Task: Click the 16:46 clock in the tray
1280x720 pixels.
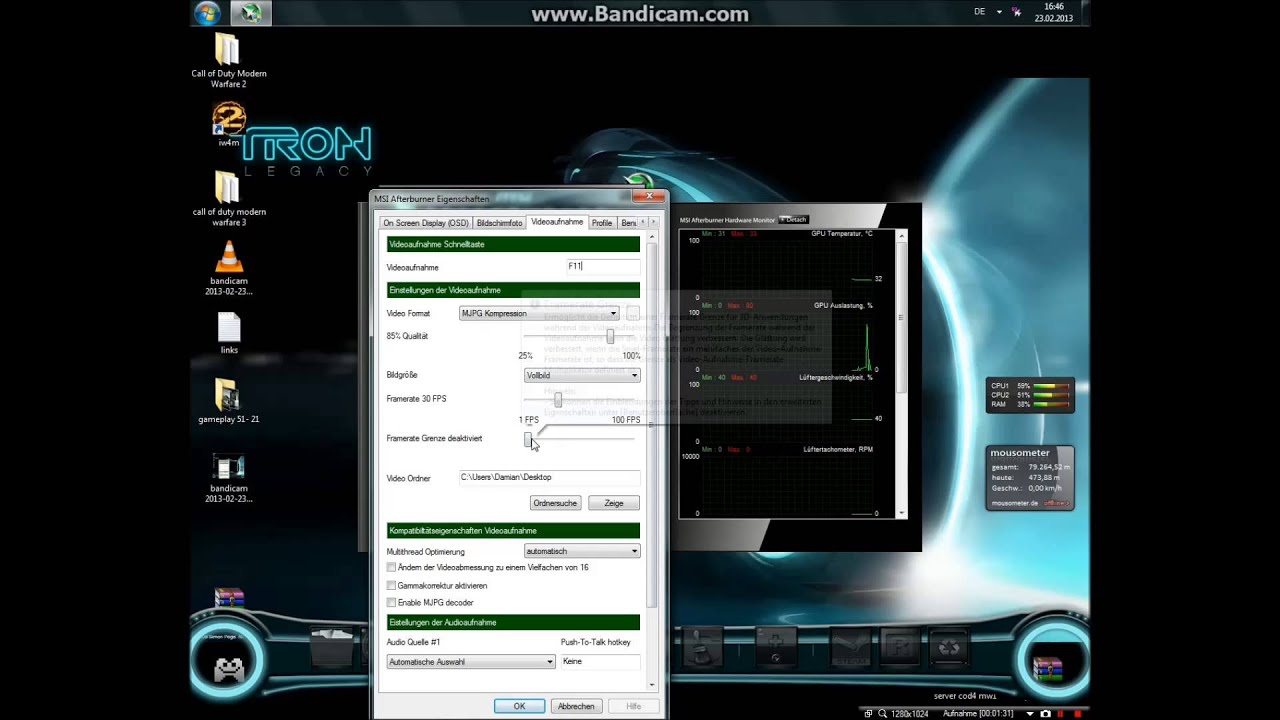Action: (x=1054, y=6)
